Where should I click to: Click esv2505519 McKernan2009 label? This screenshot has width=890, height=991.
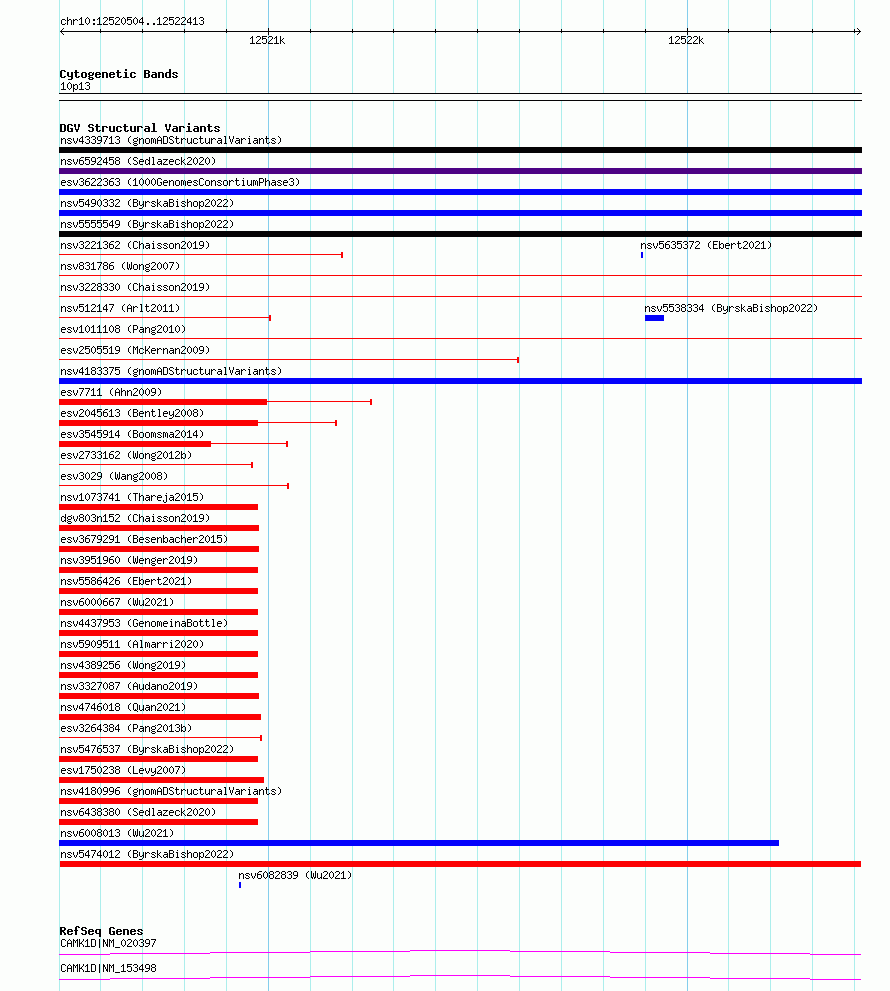(135, 350)
